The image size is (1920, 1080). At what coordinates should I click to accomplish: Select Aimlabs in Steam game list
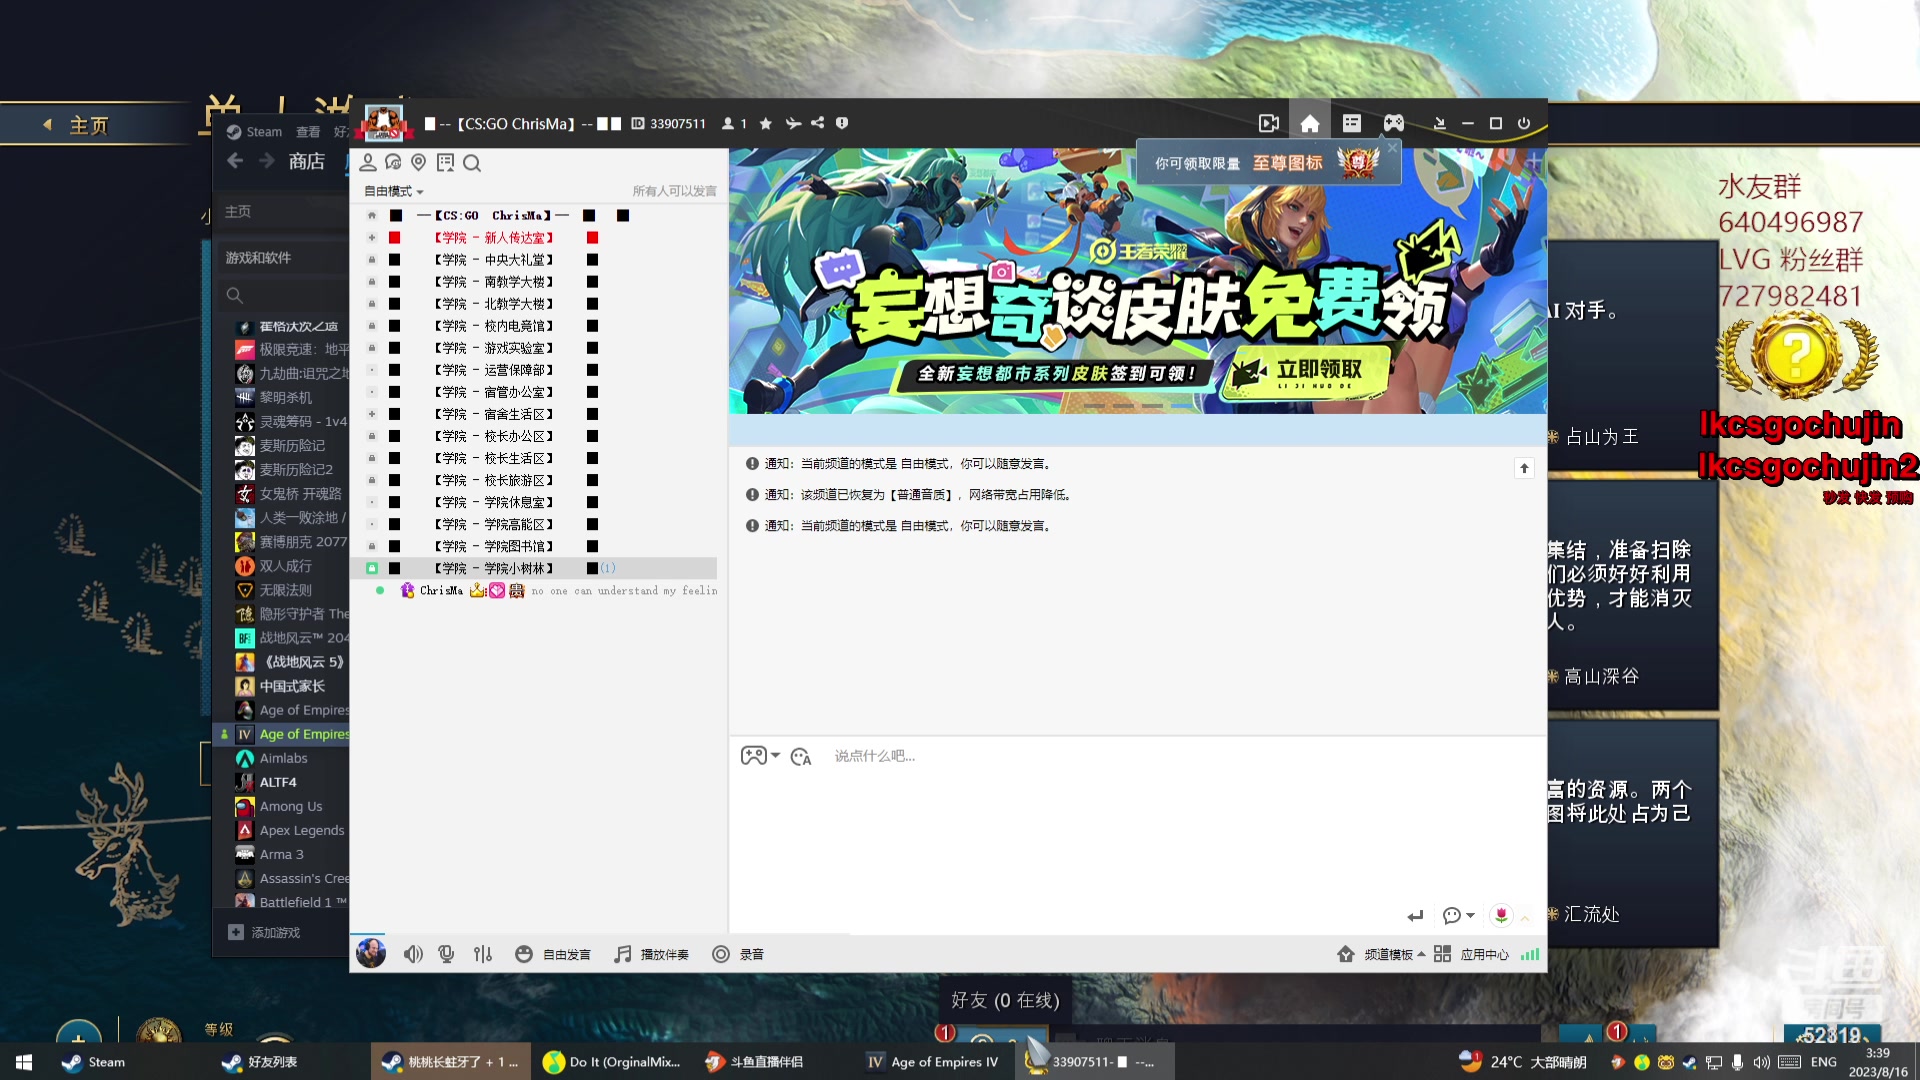pos(283,759)
